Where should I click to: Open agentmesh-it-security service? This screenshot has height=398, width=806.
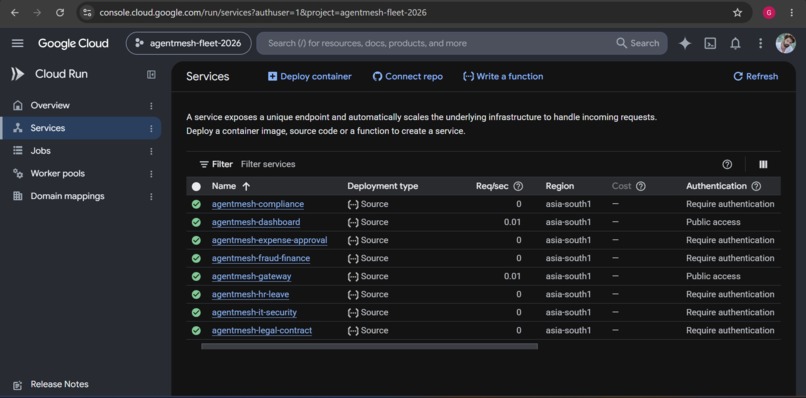point(254,312)
